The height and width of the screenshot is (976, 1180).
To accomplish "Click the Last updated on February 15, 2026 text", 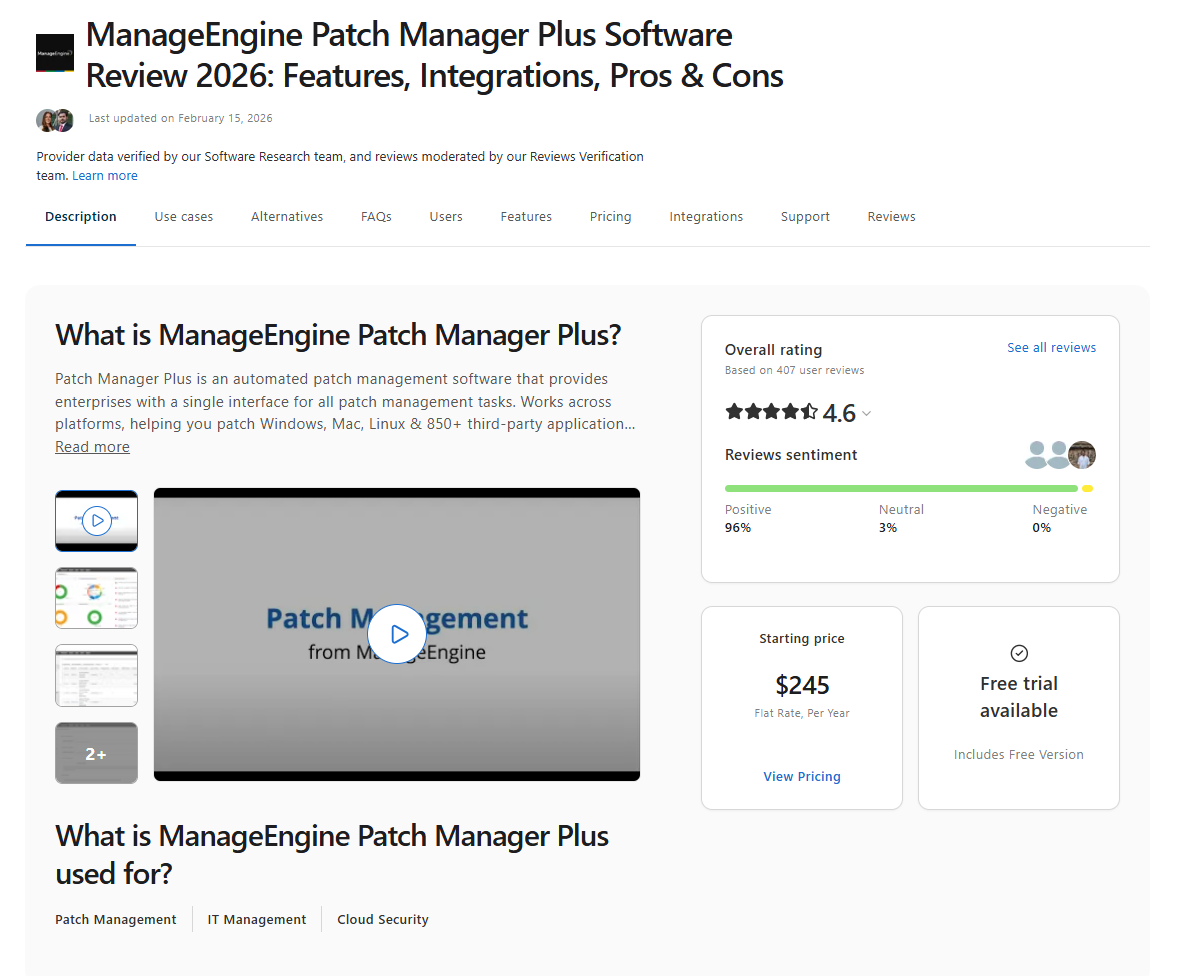I will 181,118.
